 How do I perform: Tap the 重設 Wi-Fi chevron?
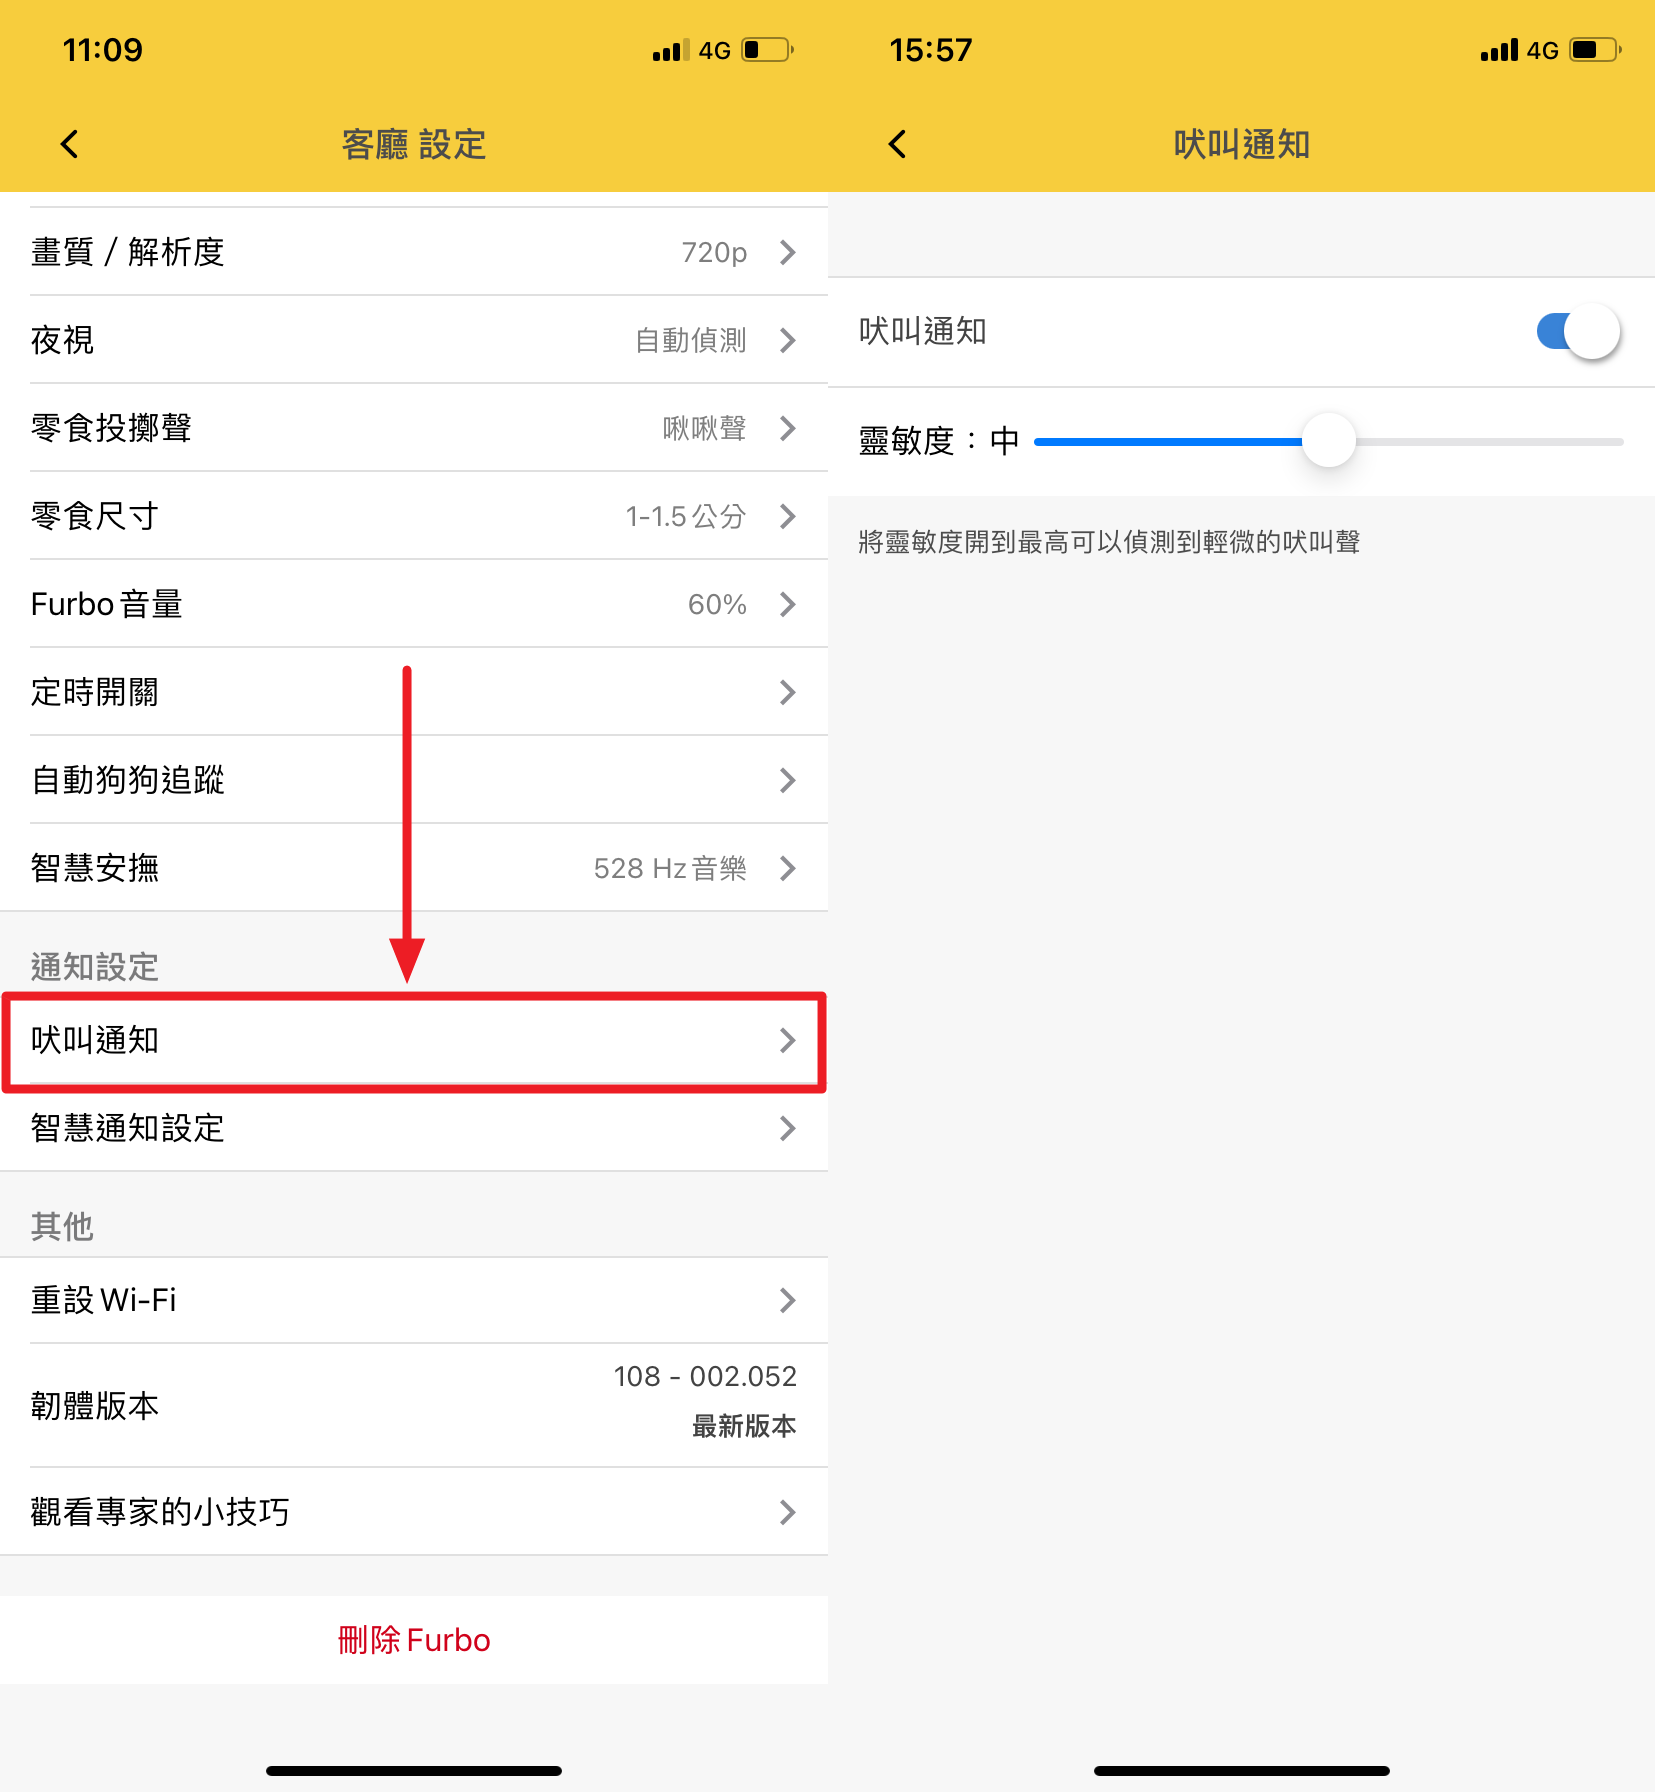point(788,1300)
